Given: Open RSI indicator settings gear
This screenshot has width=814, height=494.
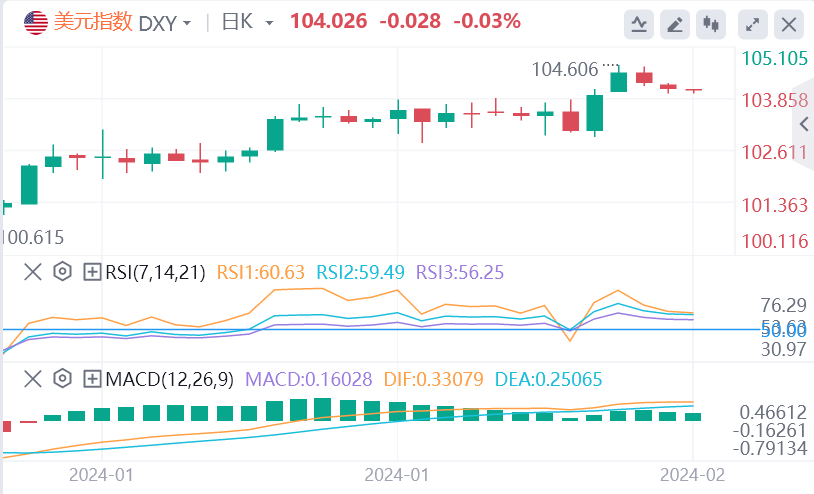Looking at the screenshot, I should 62,271.
